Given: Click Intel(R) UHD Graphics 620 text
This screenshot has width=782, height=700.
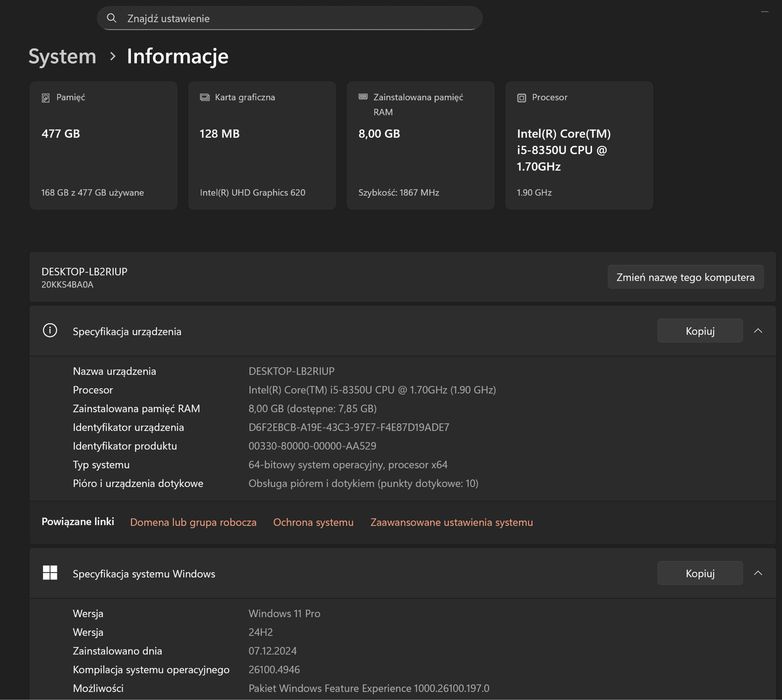Looking at the screenshot, I should point(252,192).
